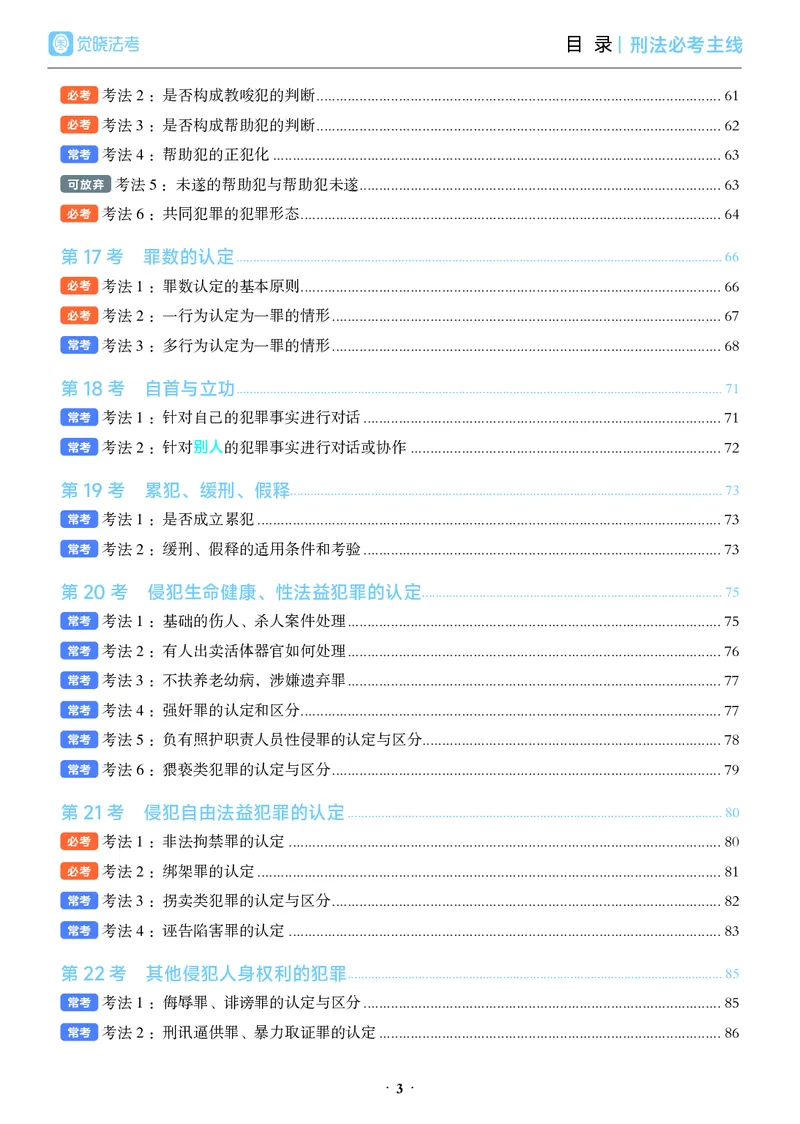Image resolution: width=800 pixels, height=1124 pixels.
Task: Open chapter heading 第 19 考 累犯、缓刑、假释
Action: point(176,490)
